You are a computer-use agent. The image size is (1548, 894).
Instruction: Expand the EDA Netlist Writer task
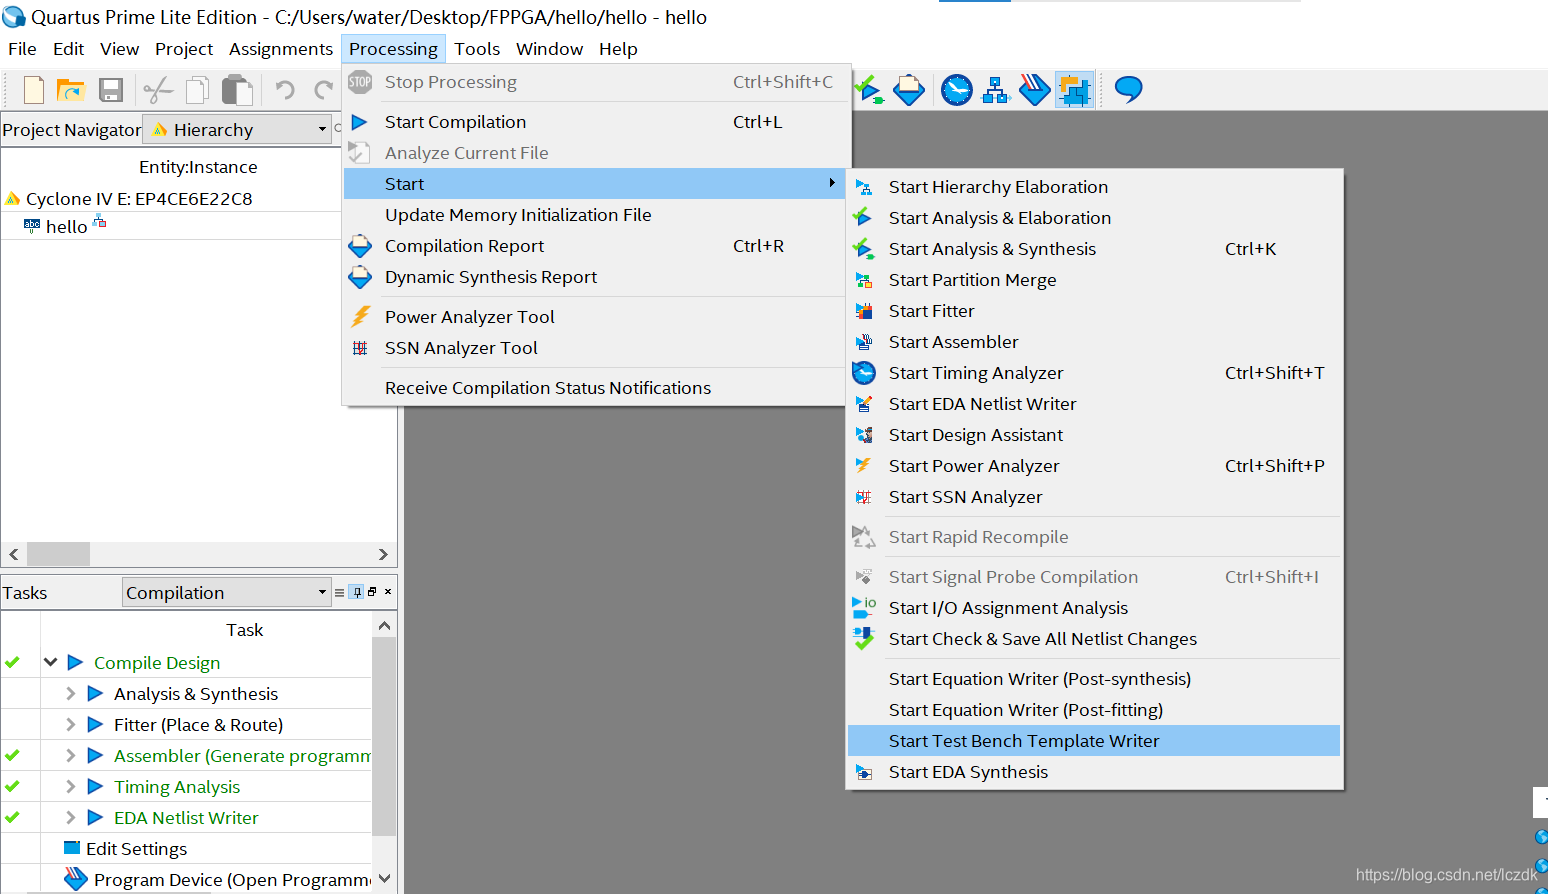point(70,817)
